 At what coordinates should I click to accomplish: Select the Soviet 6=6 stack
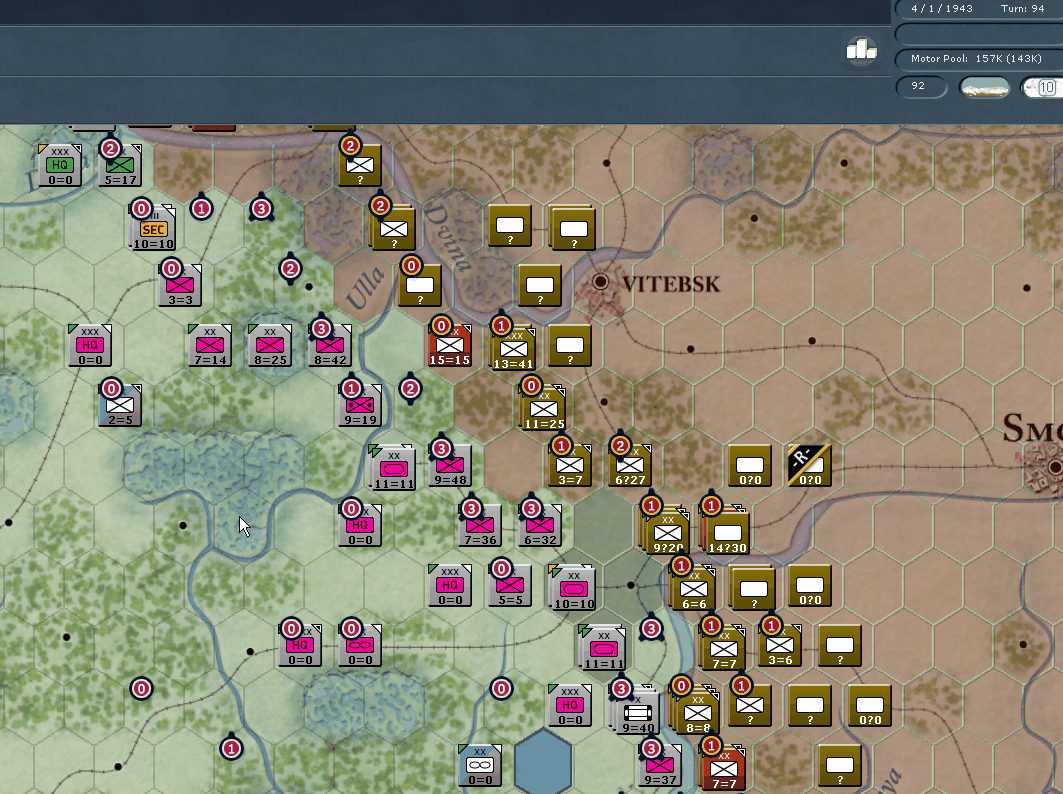(x=692, y=589)
